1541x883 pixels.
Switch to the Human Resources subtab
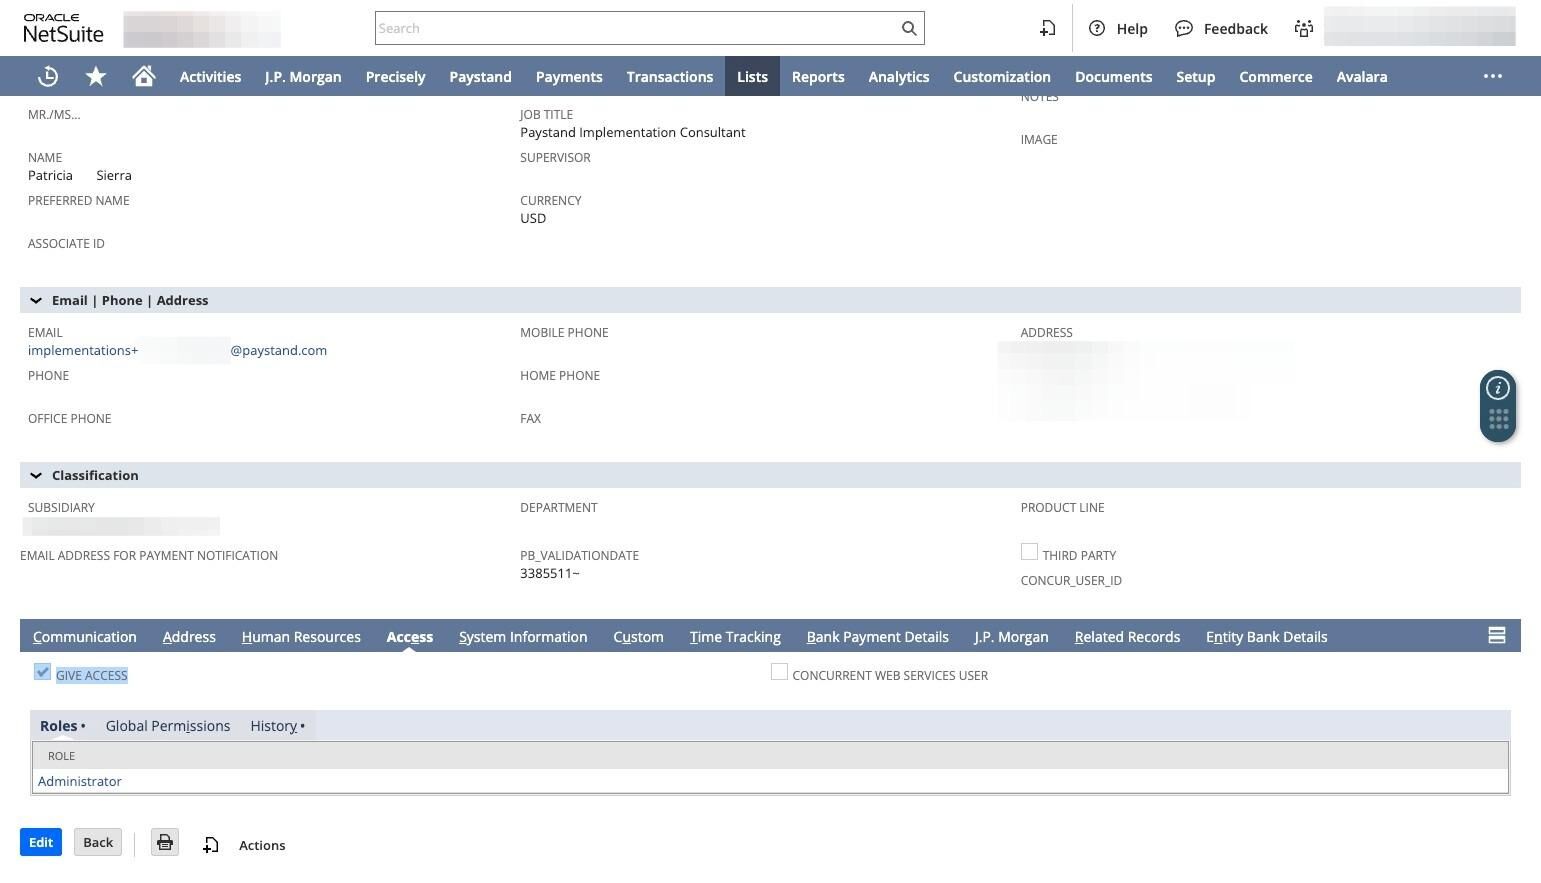[x=301, y=636]
